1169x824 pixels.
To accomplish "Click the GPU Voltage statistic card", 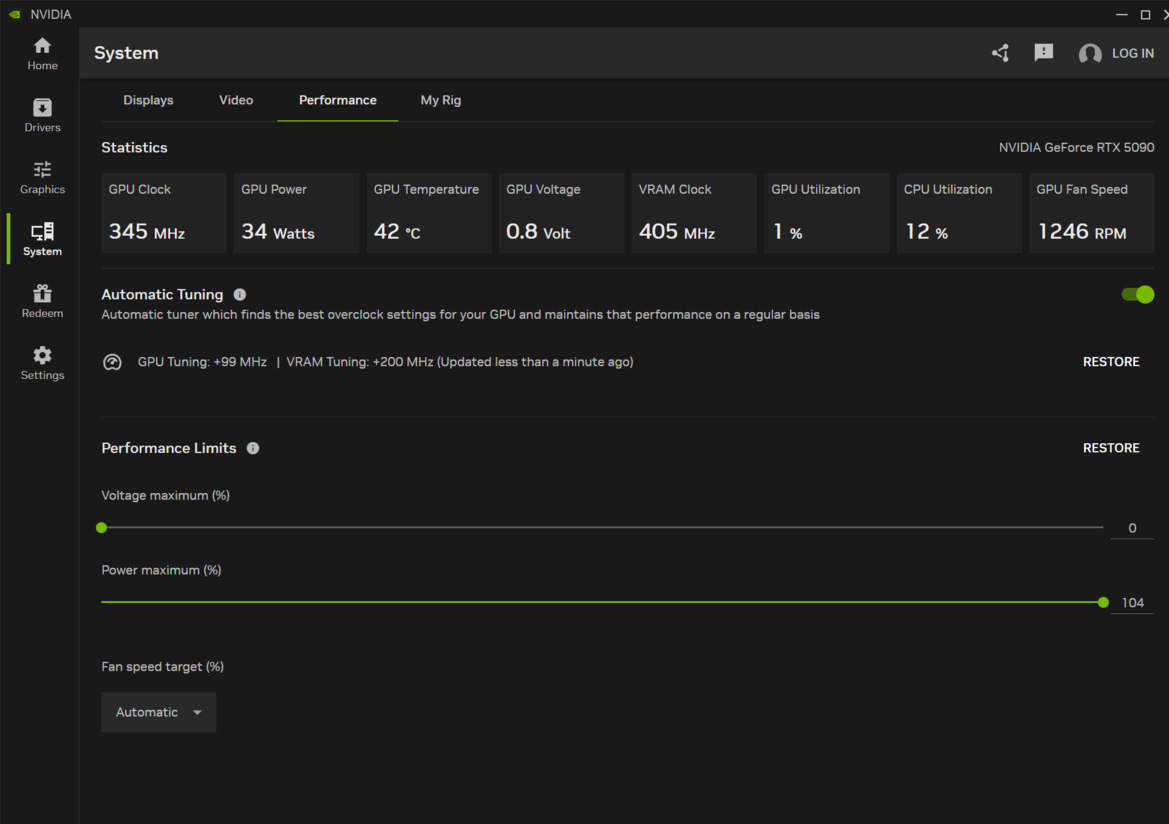I will coord(561,213).
